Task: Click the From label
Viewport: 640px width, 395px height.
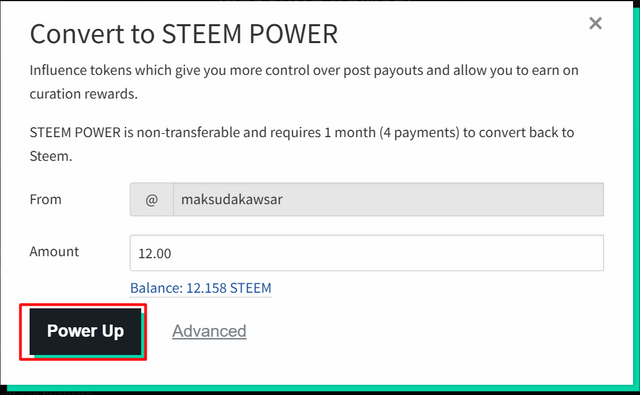Action: [45, 200]
